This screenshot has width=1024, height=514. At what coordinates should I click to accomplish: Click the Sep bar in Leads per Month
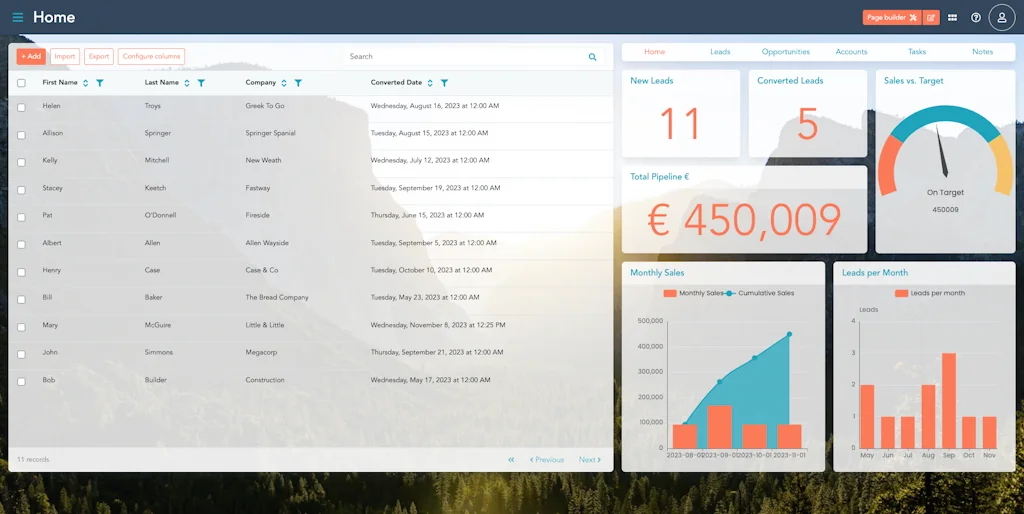click(949, 400)
